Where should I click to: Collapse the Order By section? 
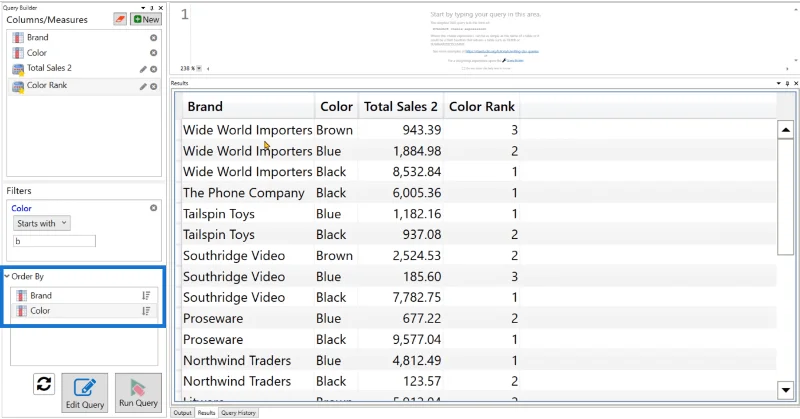(7, 276)
